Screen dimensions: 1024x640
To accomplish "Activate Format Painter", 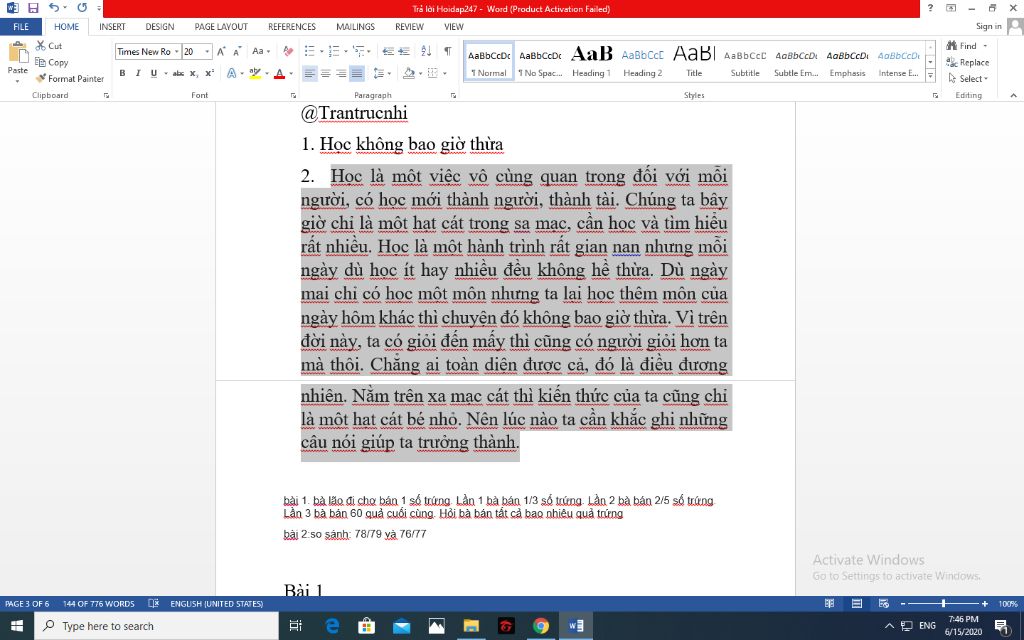I will click(70, 78).
